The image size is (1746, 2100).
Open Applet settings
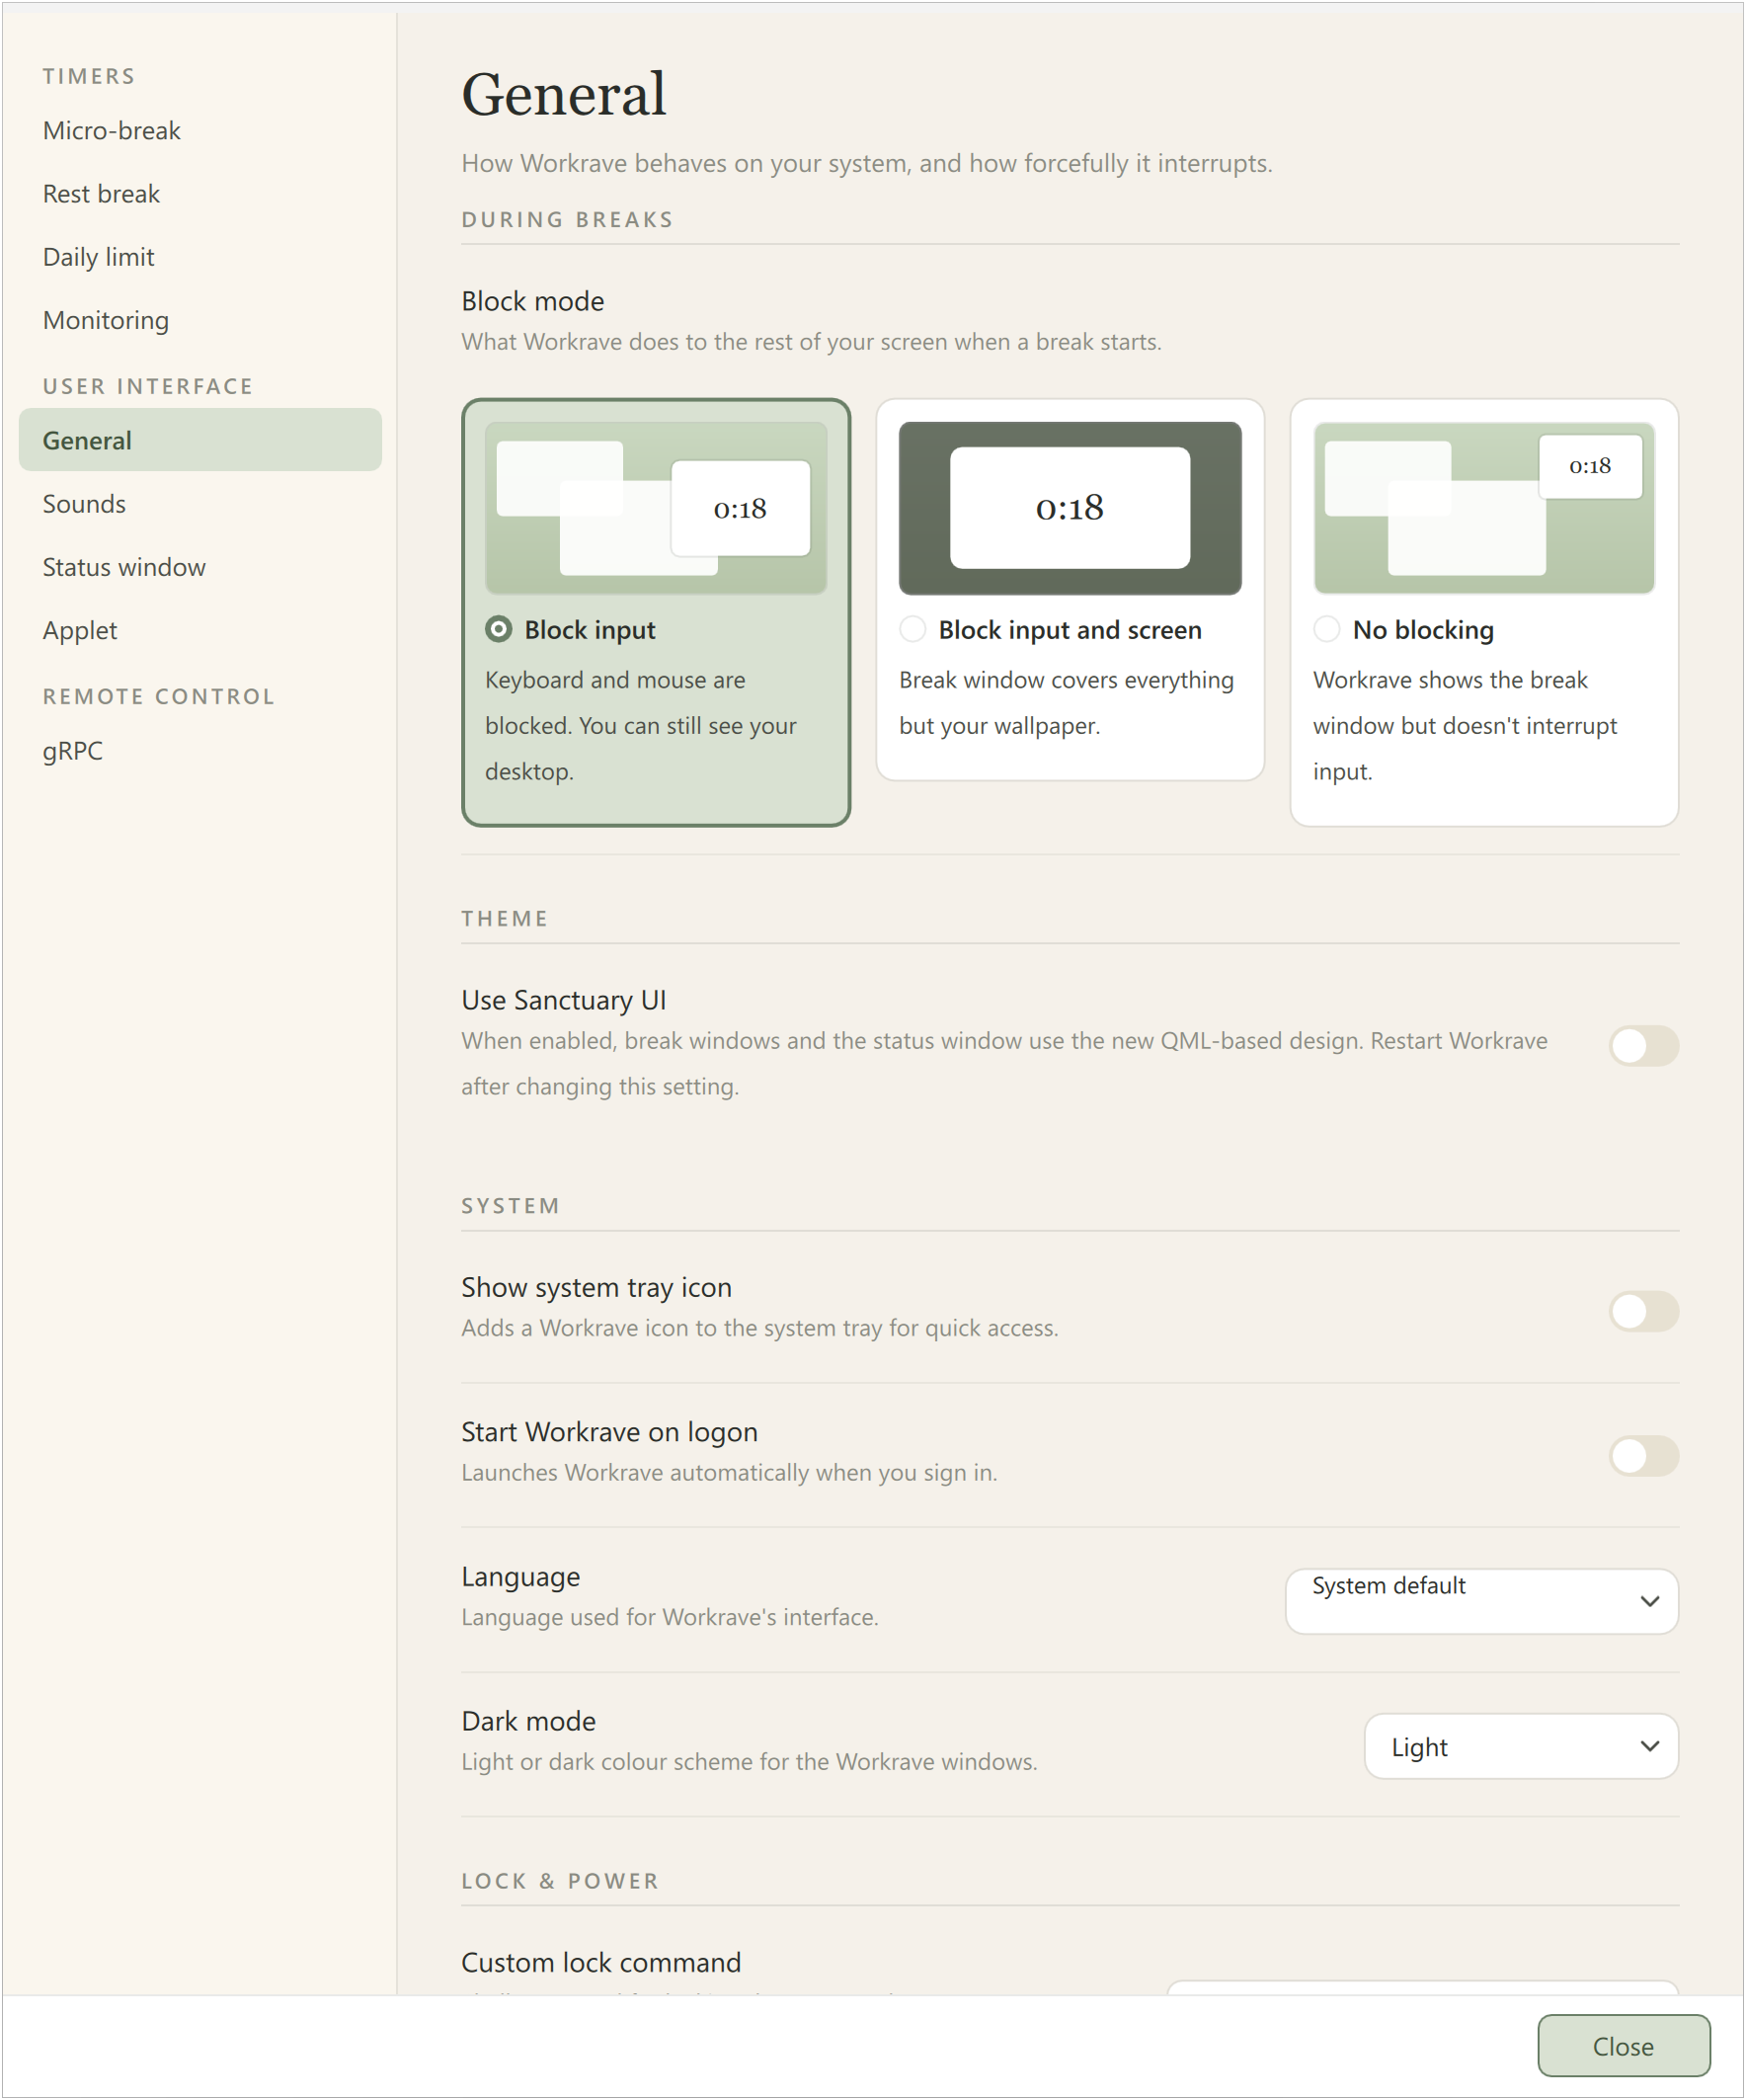pos(200,630)
